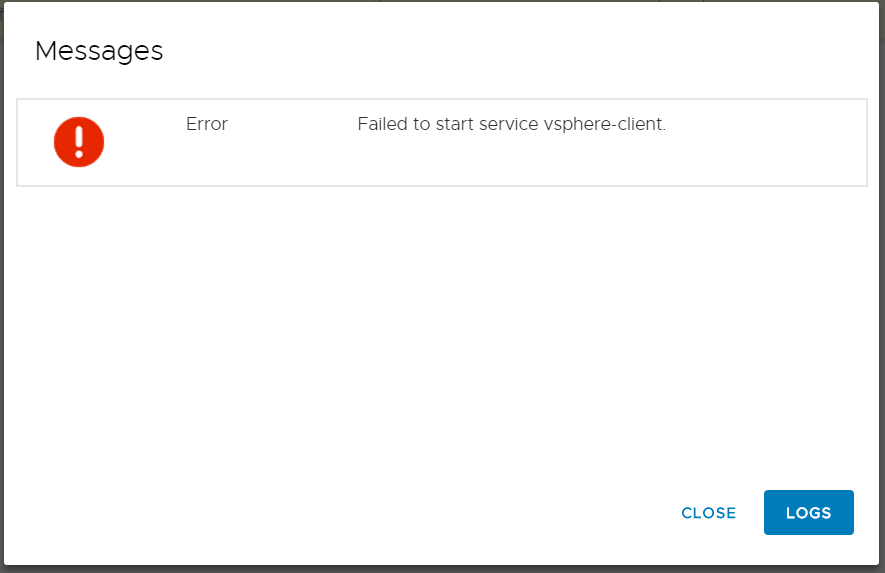Image resolution: width=885 pixels, height=573 pixels.
Task: Click the word "vsphere-client" in the message
Action: pyautogui.click(x=604, y=124)
